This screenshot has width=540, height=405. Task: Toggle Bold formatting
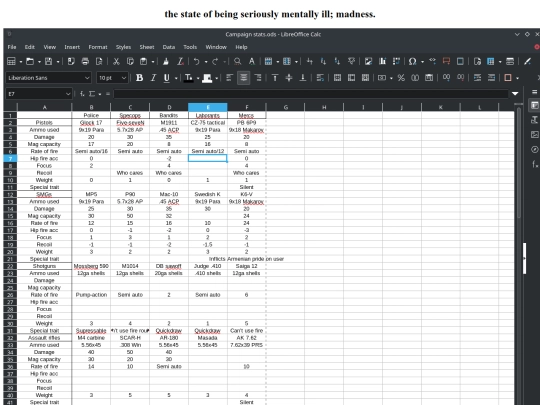point(139,78)
